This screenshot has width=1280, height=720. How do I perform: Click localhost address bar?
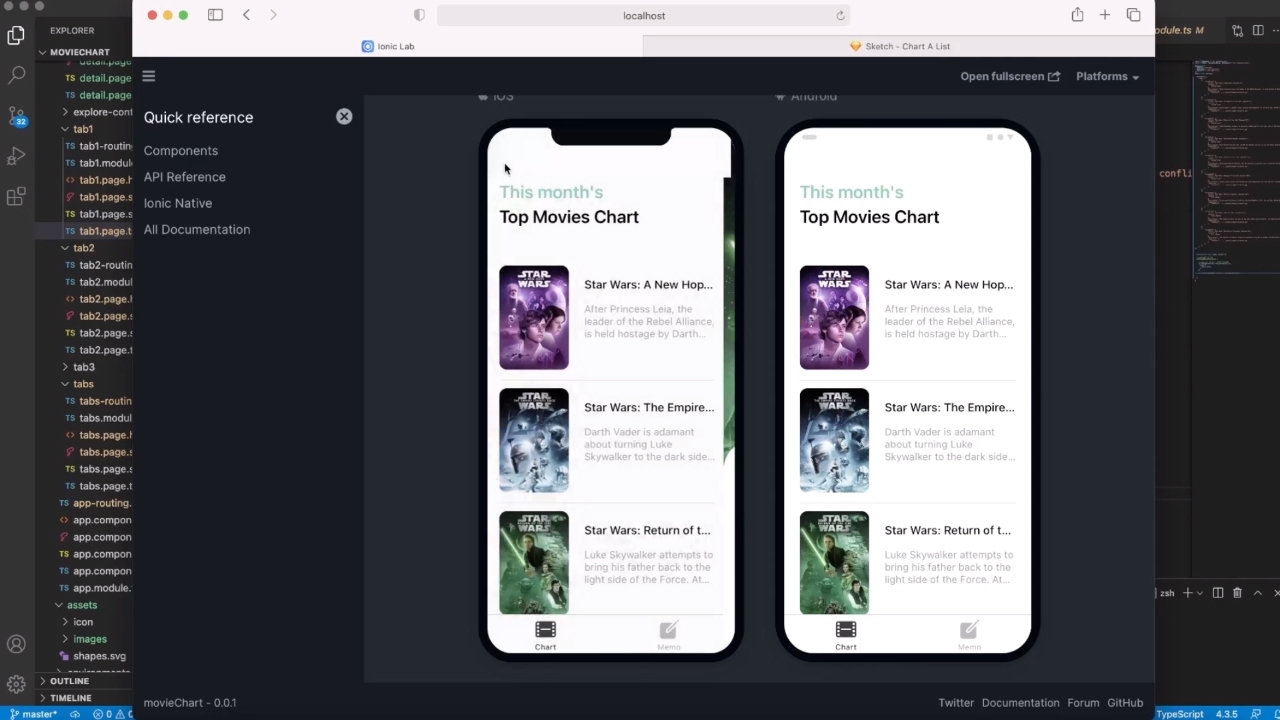tap(643, 15)
